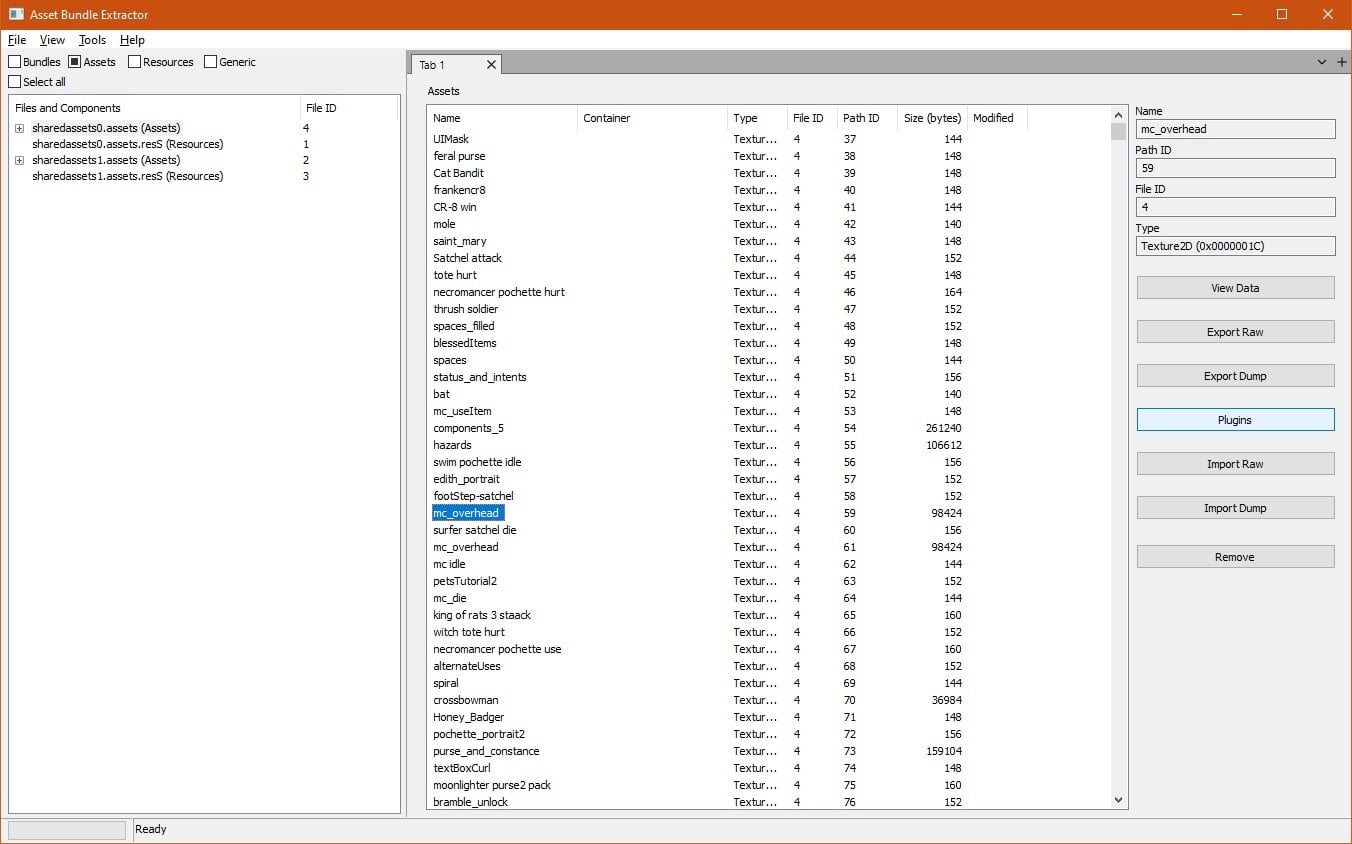Select the crossbowman asset
The image size is (1352, 844).
click(466, 700)
